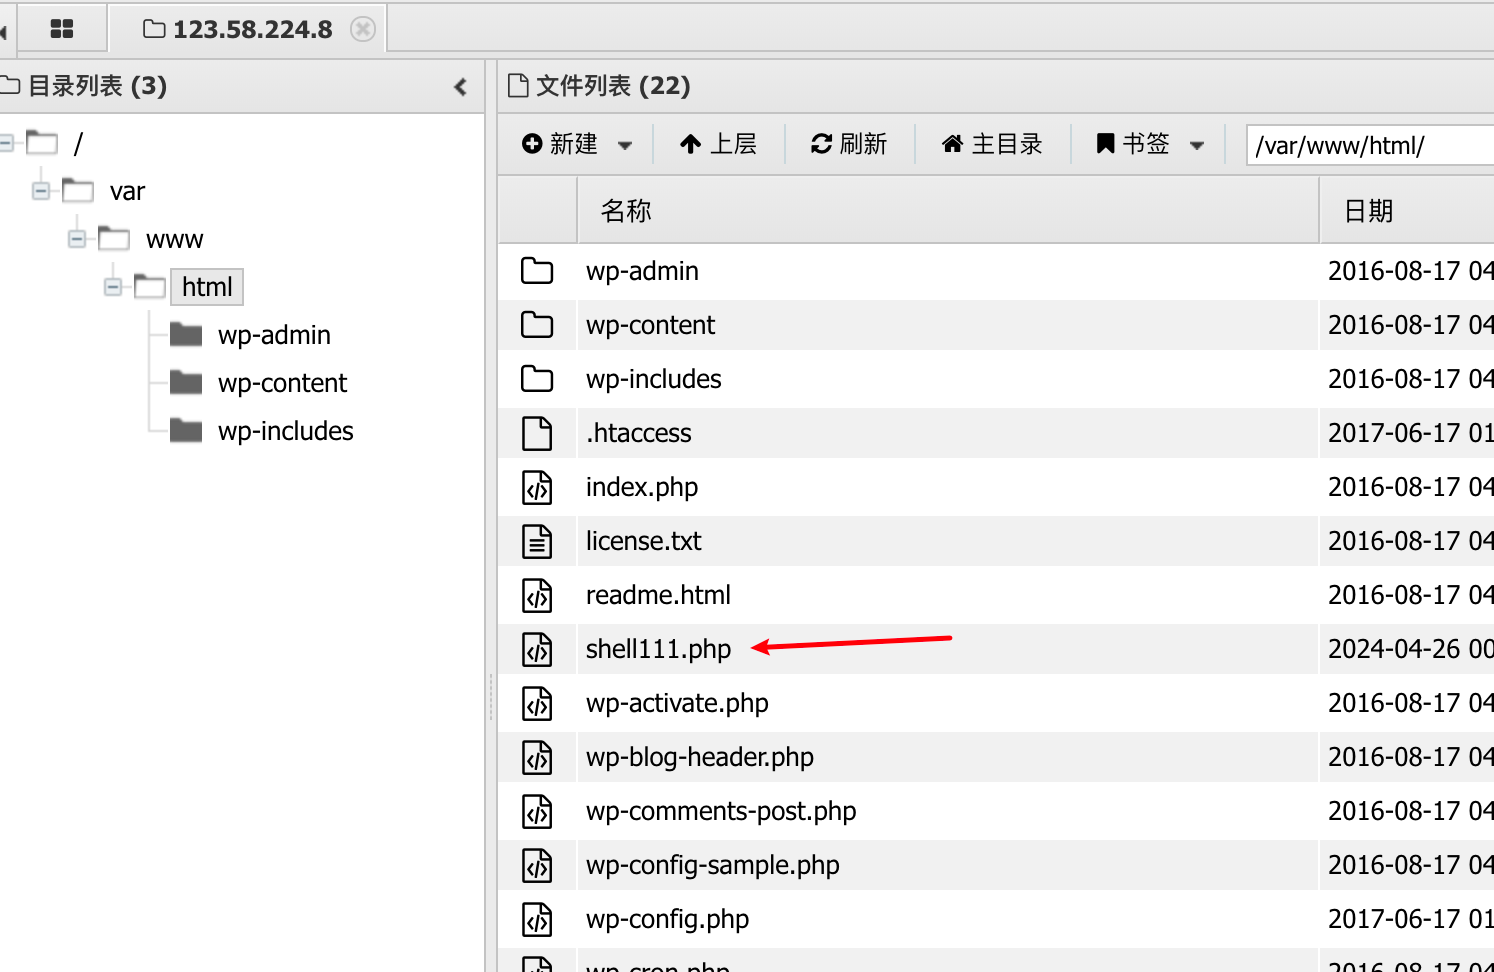The image size is (1494, 972).
Task: Collapse the directory list panel
Action: pos(460,87)
